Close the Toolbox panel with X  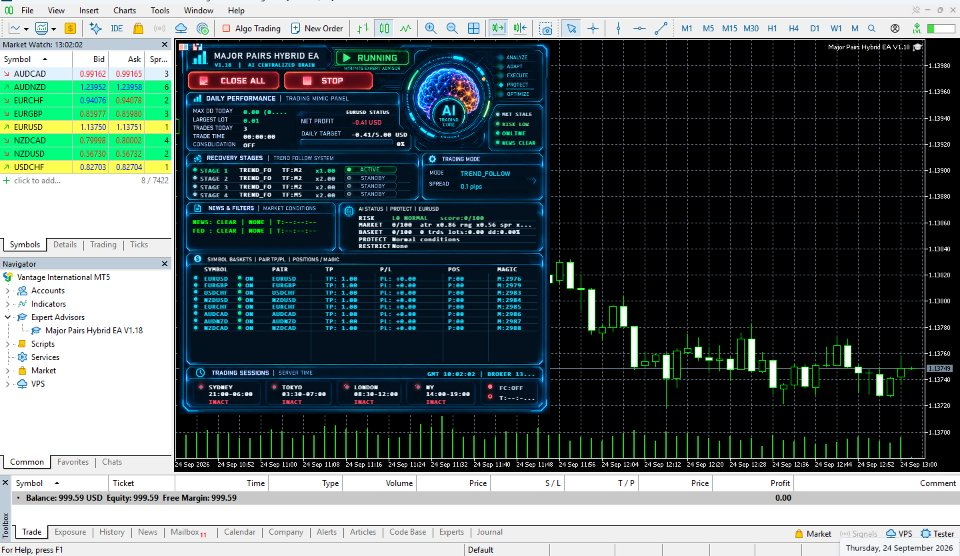[6, 483]
